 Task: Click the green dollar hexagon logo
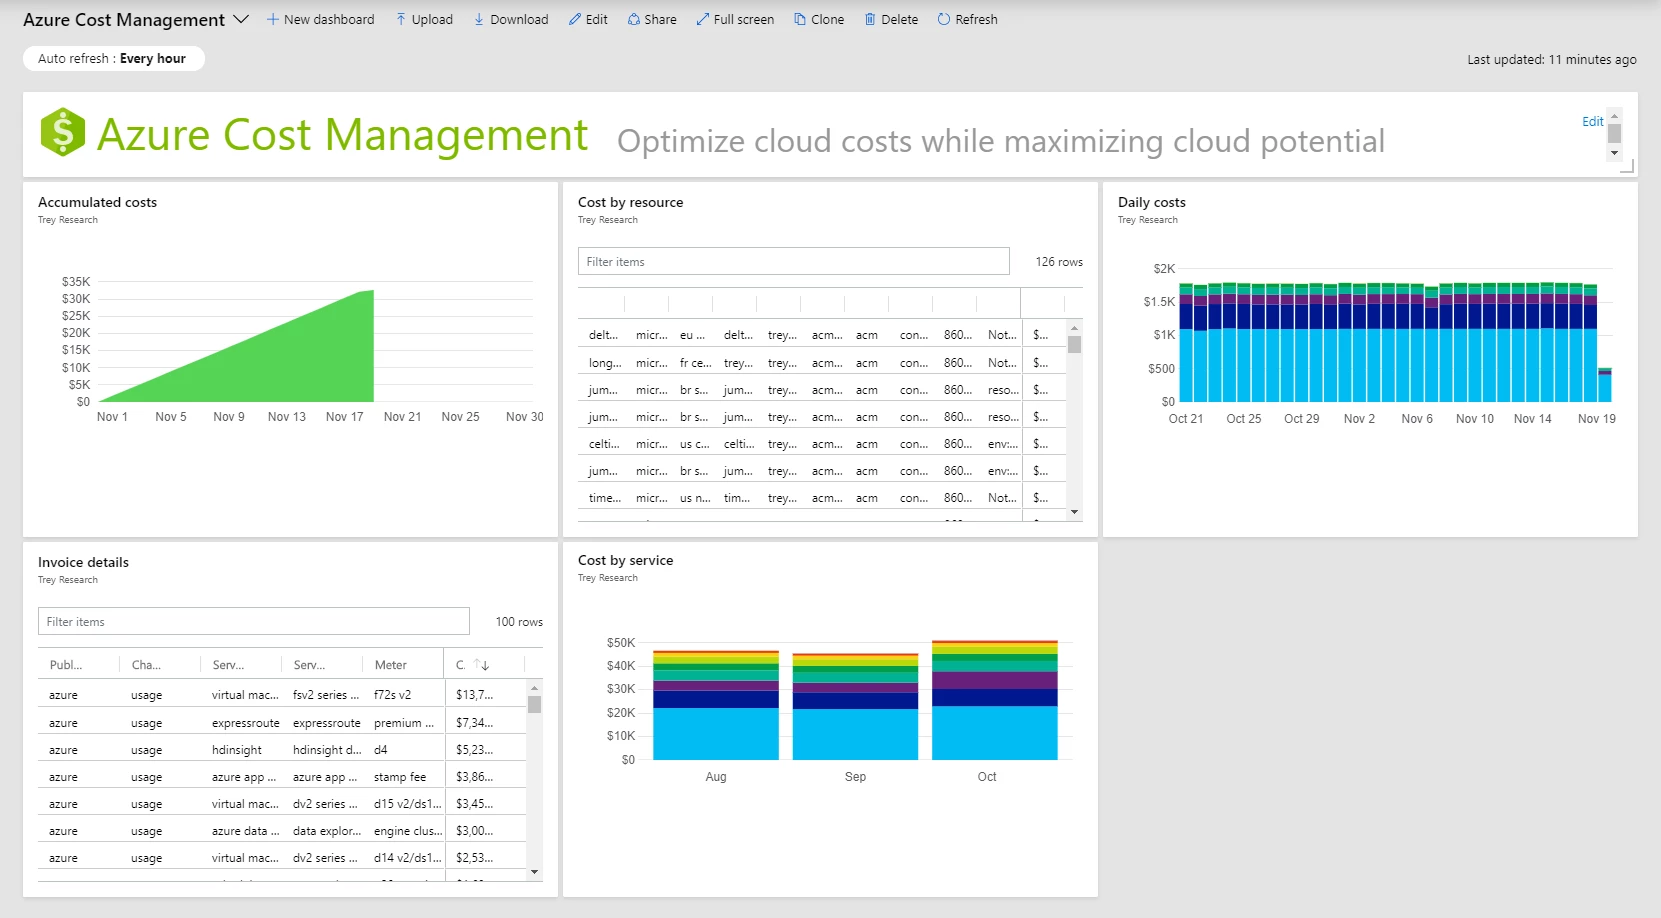[x=63, y=132]
